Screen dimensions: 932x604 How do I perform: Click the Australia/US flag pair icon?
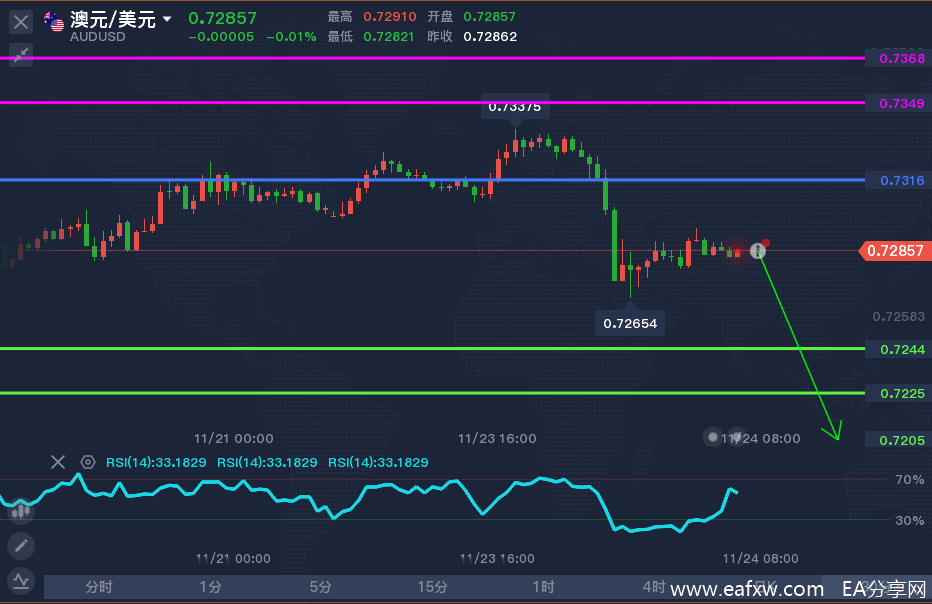coord(56,22)
